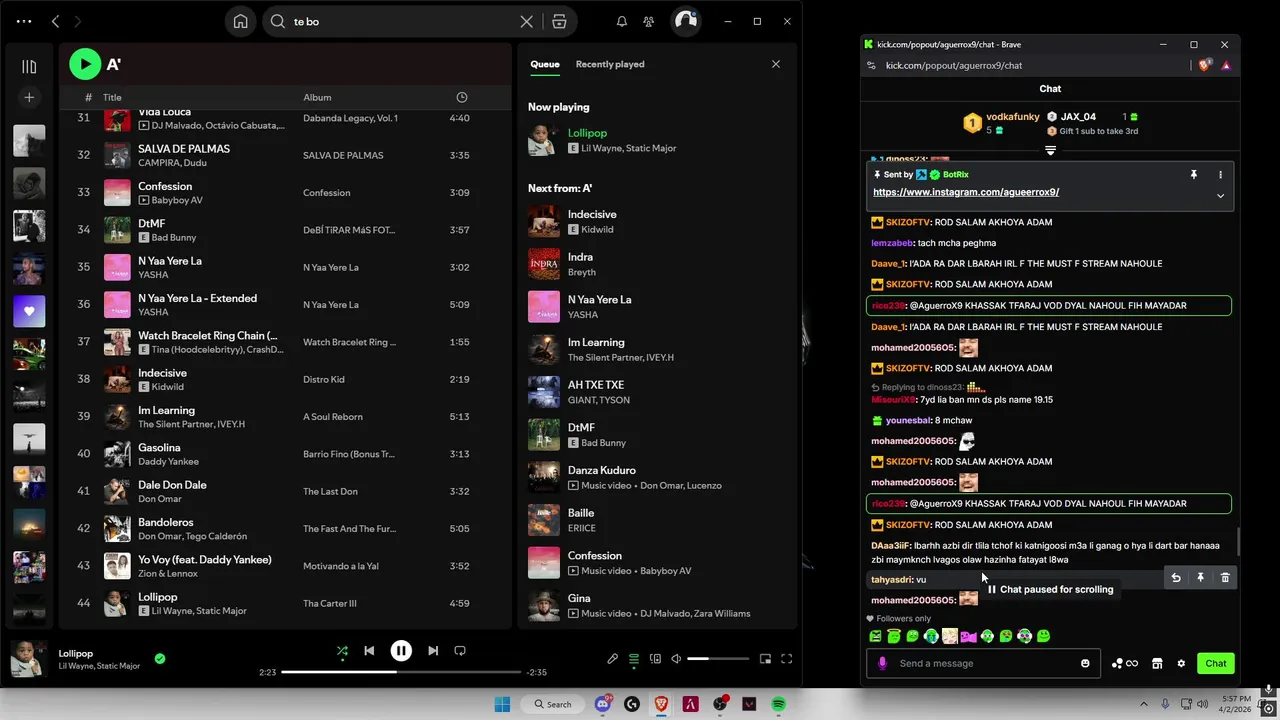Enter Spotify full screen mode
1280x720 pixels.
click(x=787, y=659)
